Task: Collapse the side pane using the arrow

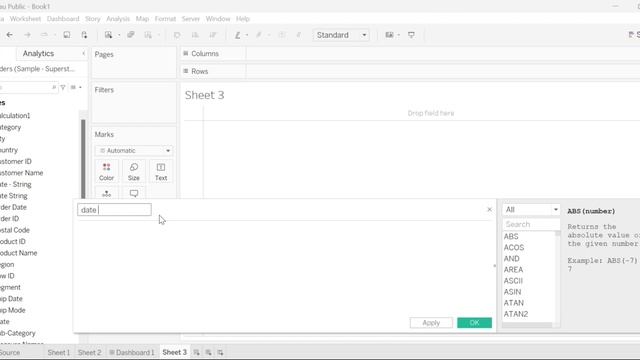Action: tap(84, 53)
